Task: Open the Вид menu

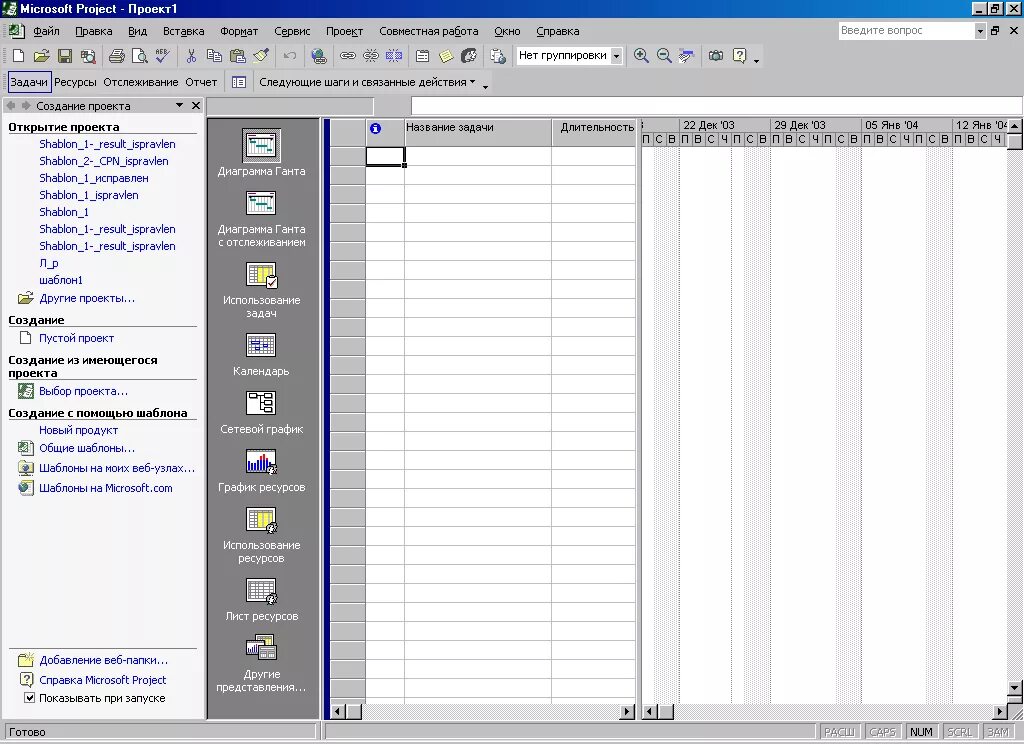Action: point(137,31)
